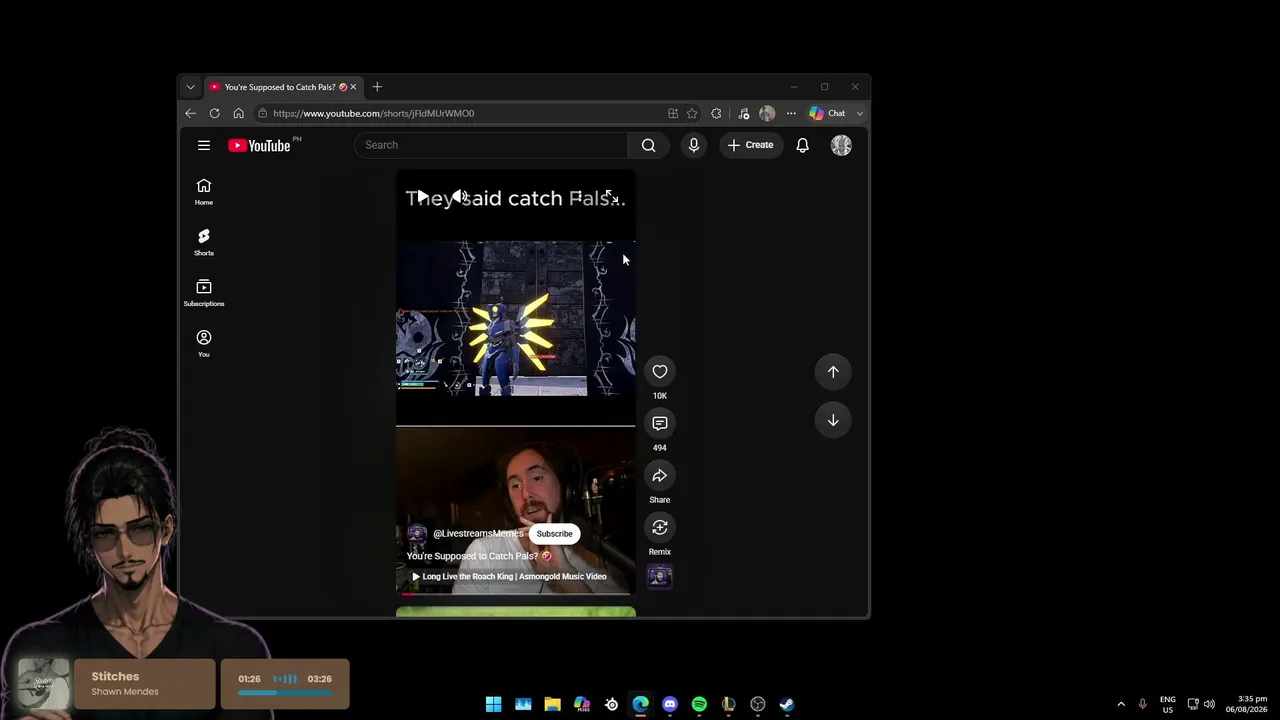This screenshot has width=1280, height=720.
Task: Open the sound thumbnail below Remix
Action: [660, 576]
